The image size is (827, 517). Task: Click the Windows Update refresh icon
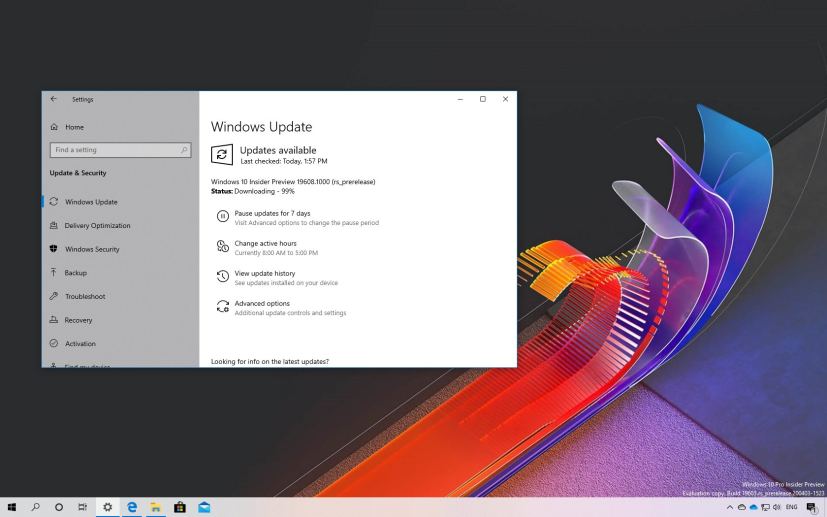(222, 155)
